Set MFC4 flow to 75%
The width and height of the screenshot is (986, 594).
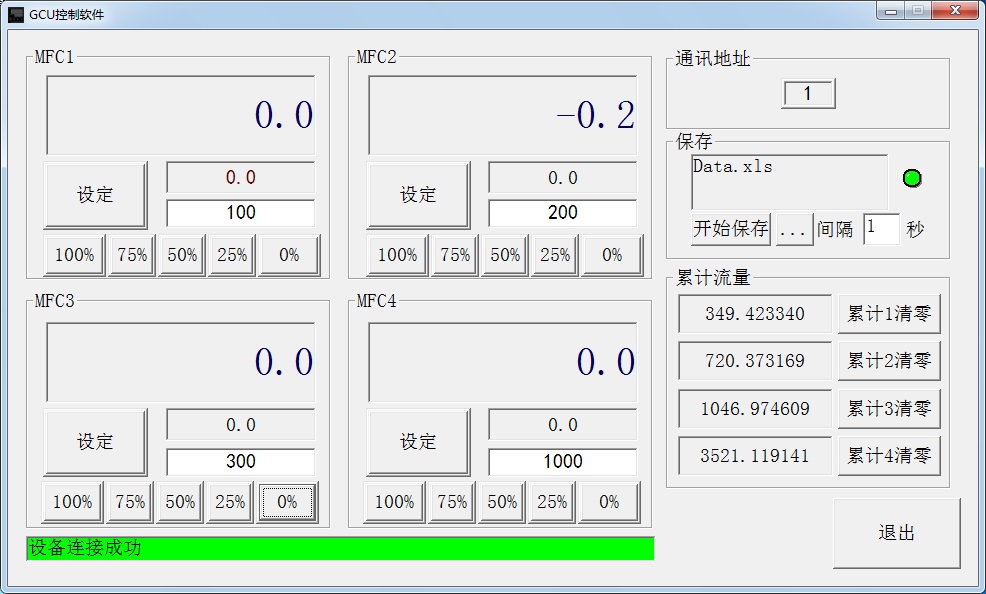point(452,502)
